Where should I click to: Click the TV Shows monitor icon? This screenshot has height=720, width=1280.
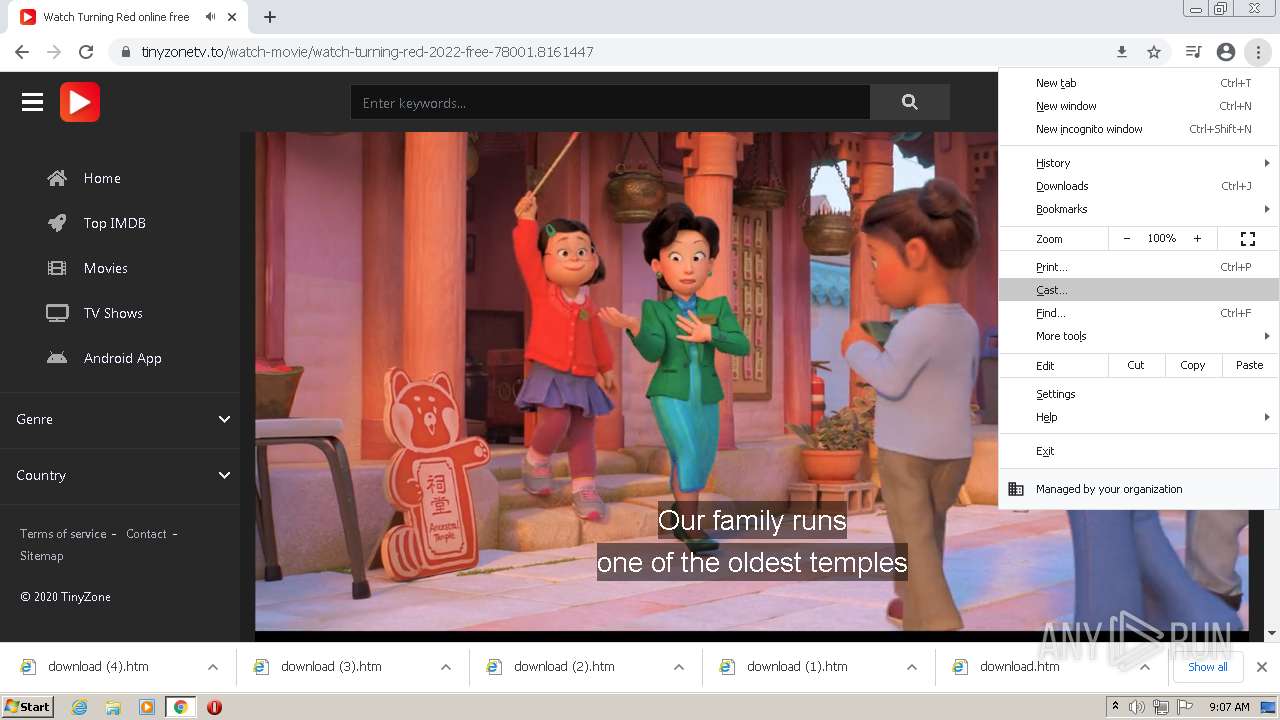click(57, 313)
